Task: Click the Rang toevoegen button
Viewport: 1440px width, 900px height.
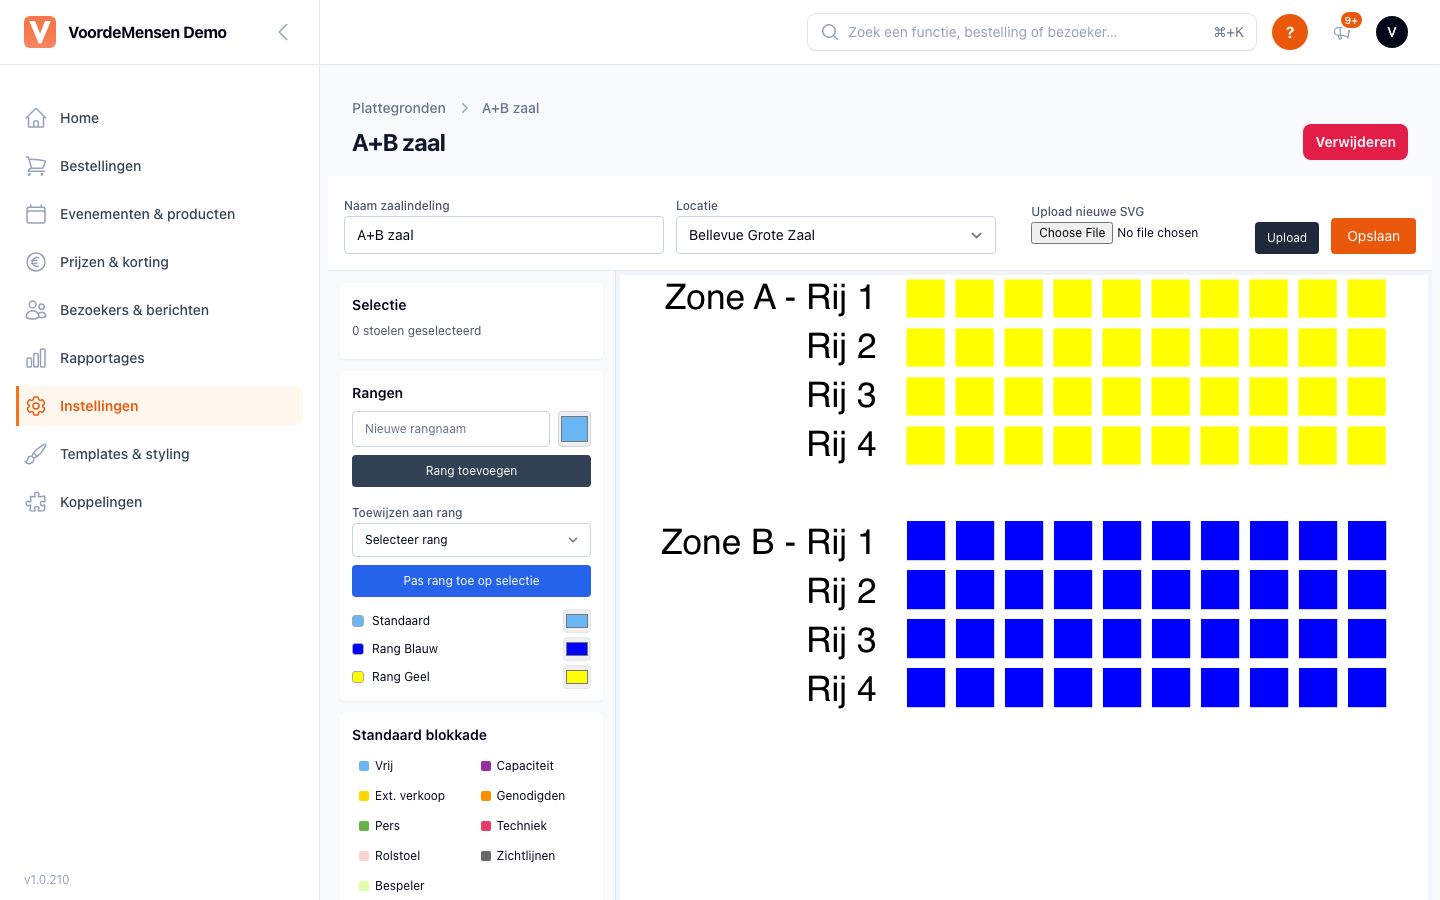Action: (x=471, y=471)
